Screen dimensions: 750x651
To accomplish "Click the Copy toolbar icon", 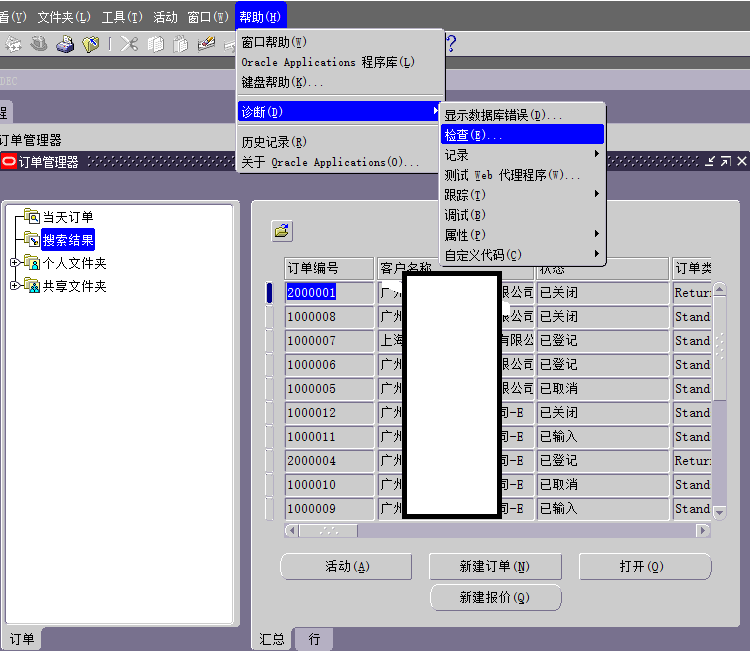I will 156,44.
